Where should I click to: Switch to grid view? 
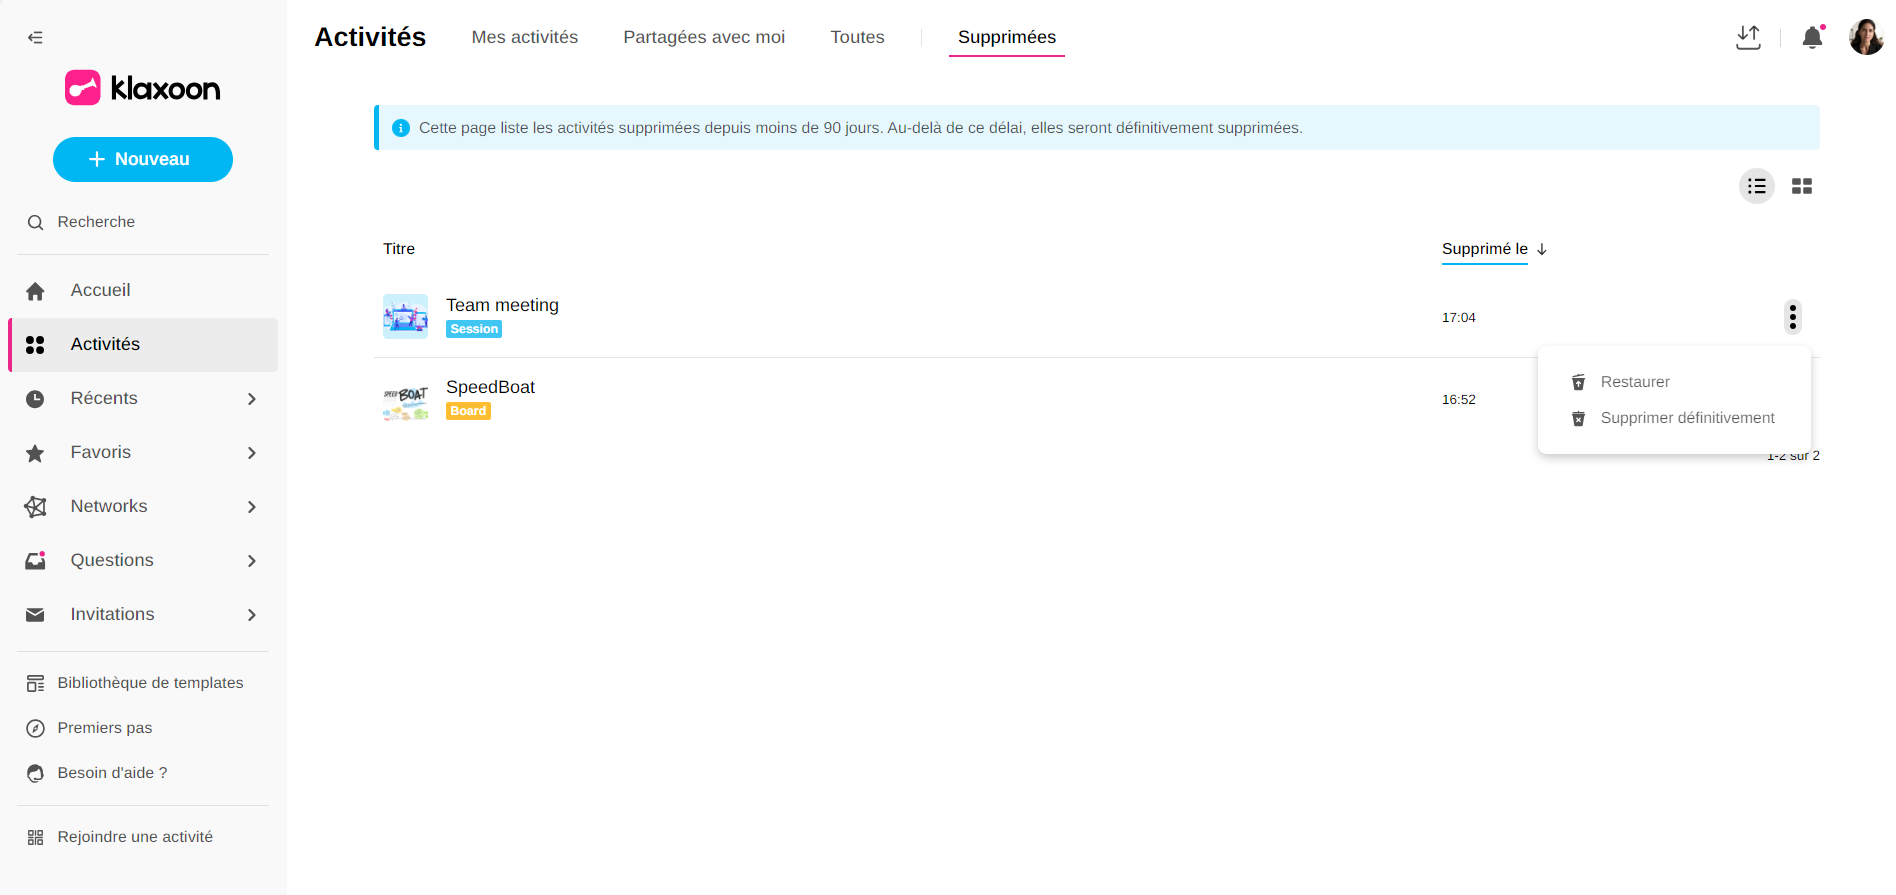[1802, 187]
